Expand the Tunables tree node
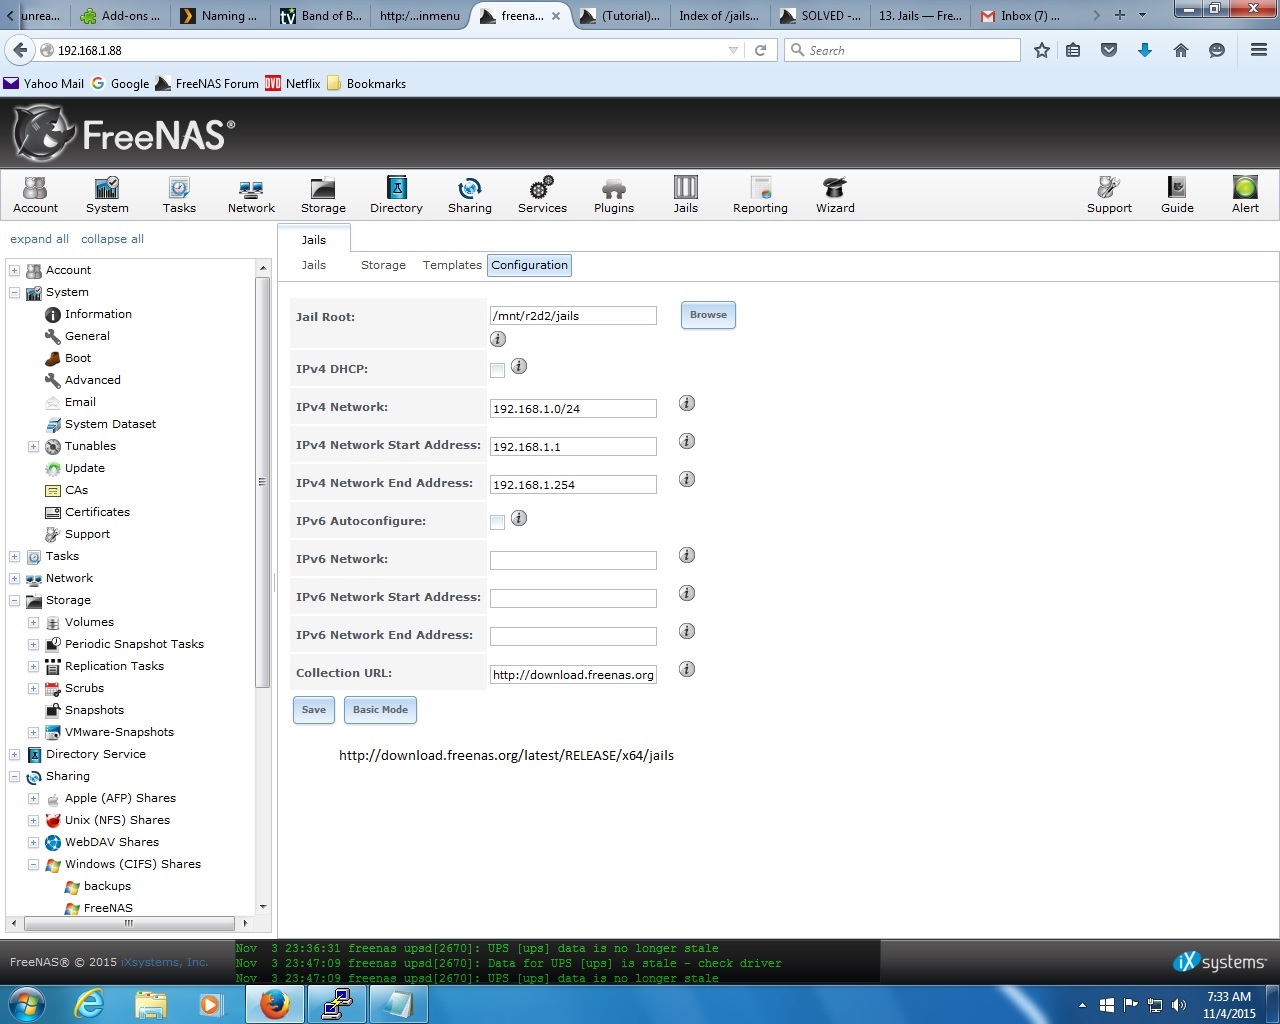The height and width of the screenshot is (1024, 1280). click(x=33, y=446)
